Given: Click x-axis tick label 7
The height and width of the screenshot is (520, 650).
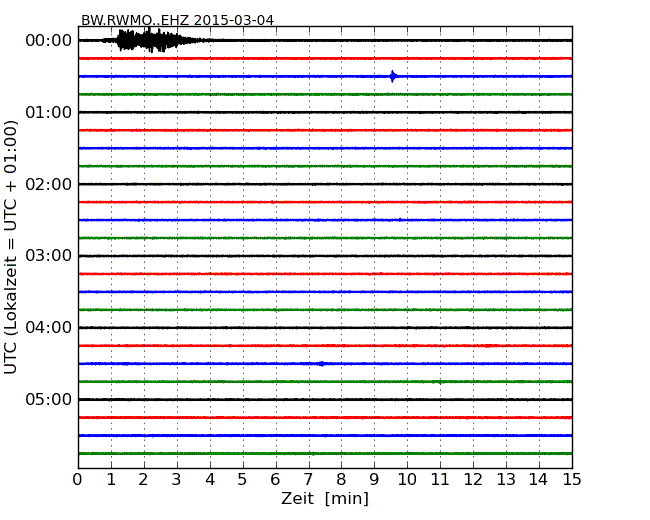Looking at the screenshot, I should (308, 480).
